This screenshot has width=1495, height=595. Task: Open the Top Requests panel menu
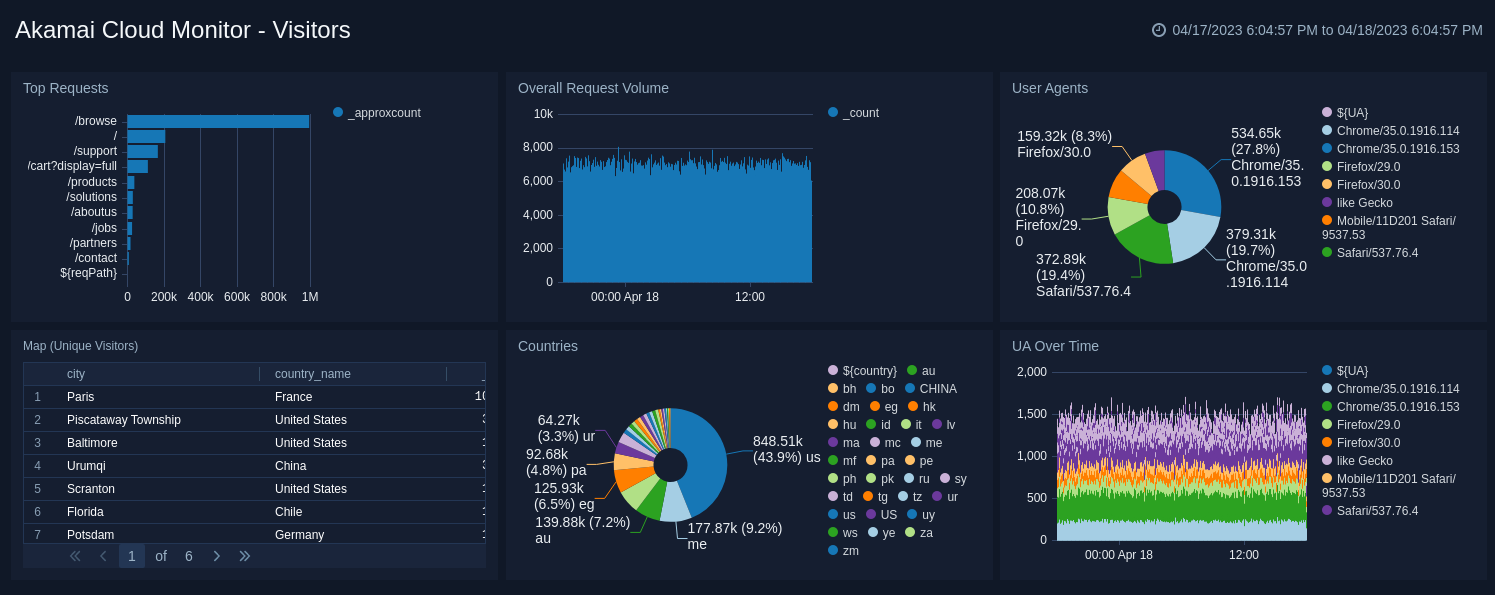tap(65, 88)
